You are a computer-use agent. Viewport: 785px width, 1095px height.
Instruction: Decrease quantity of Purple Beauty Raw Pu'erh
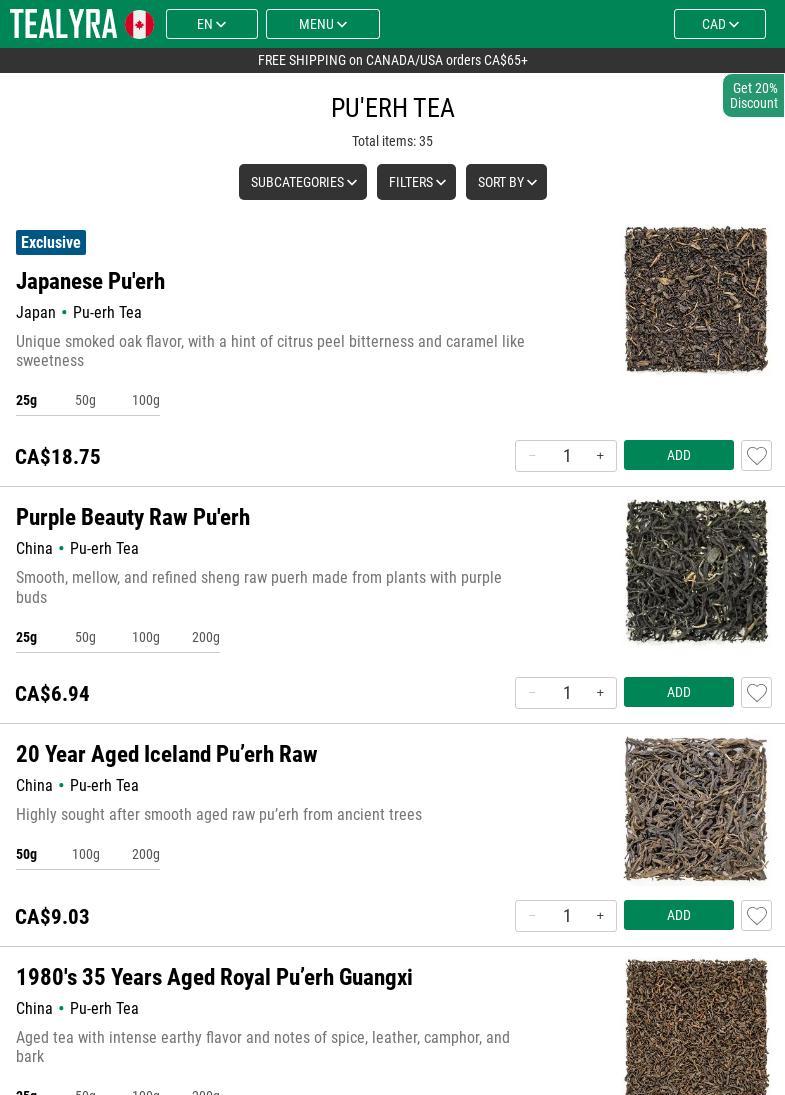(x=532, y=693)
